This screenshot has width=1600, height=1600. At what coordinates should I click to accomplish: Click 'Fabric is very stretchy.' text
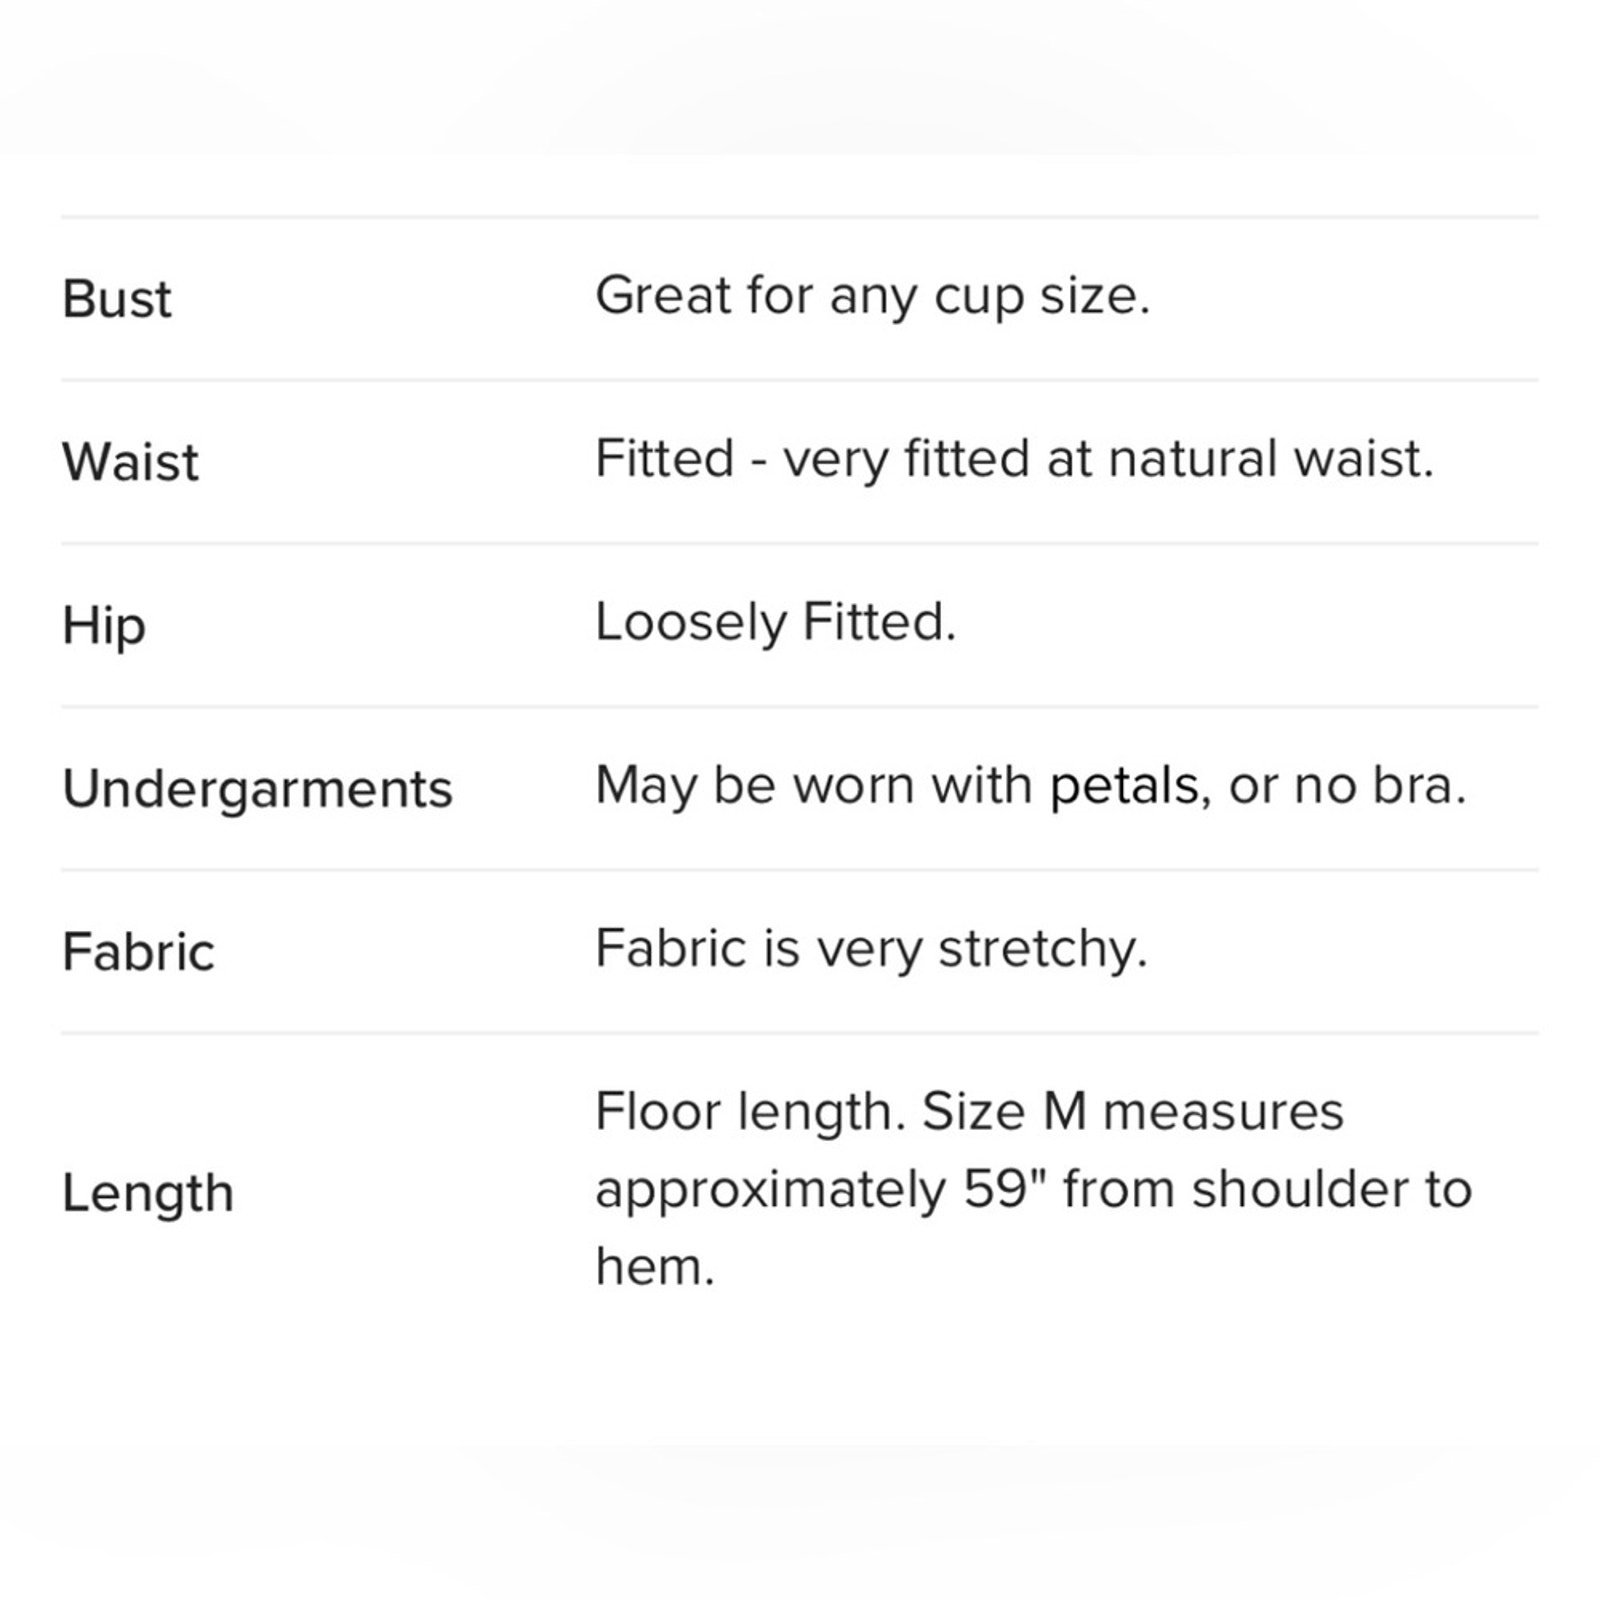coord(871,949)
